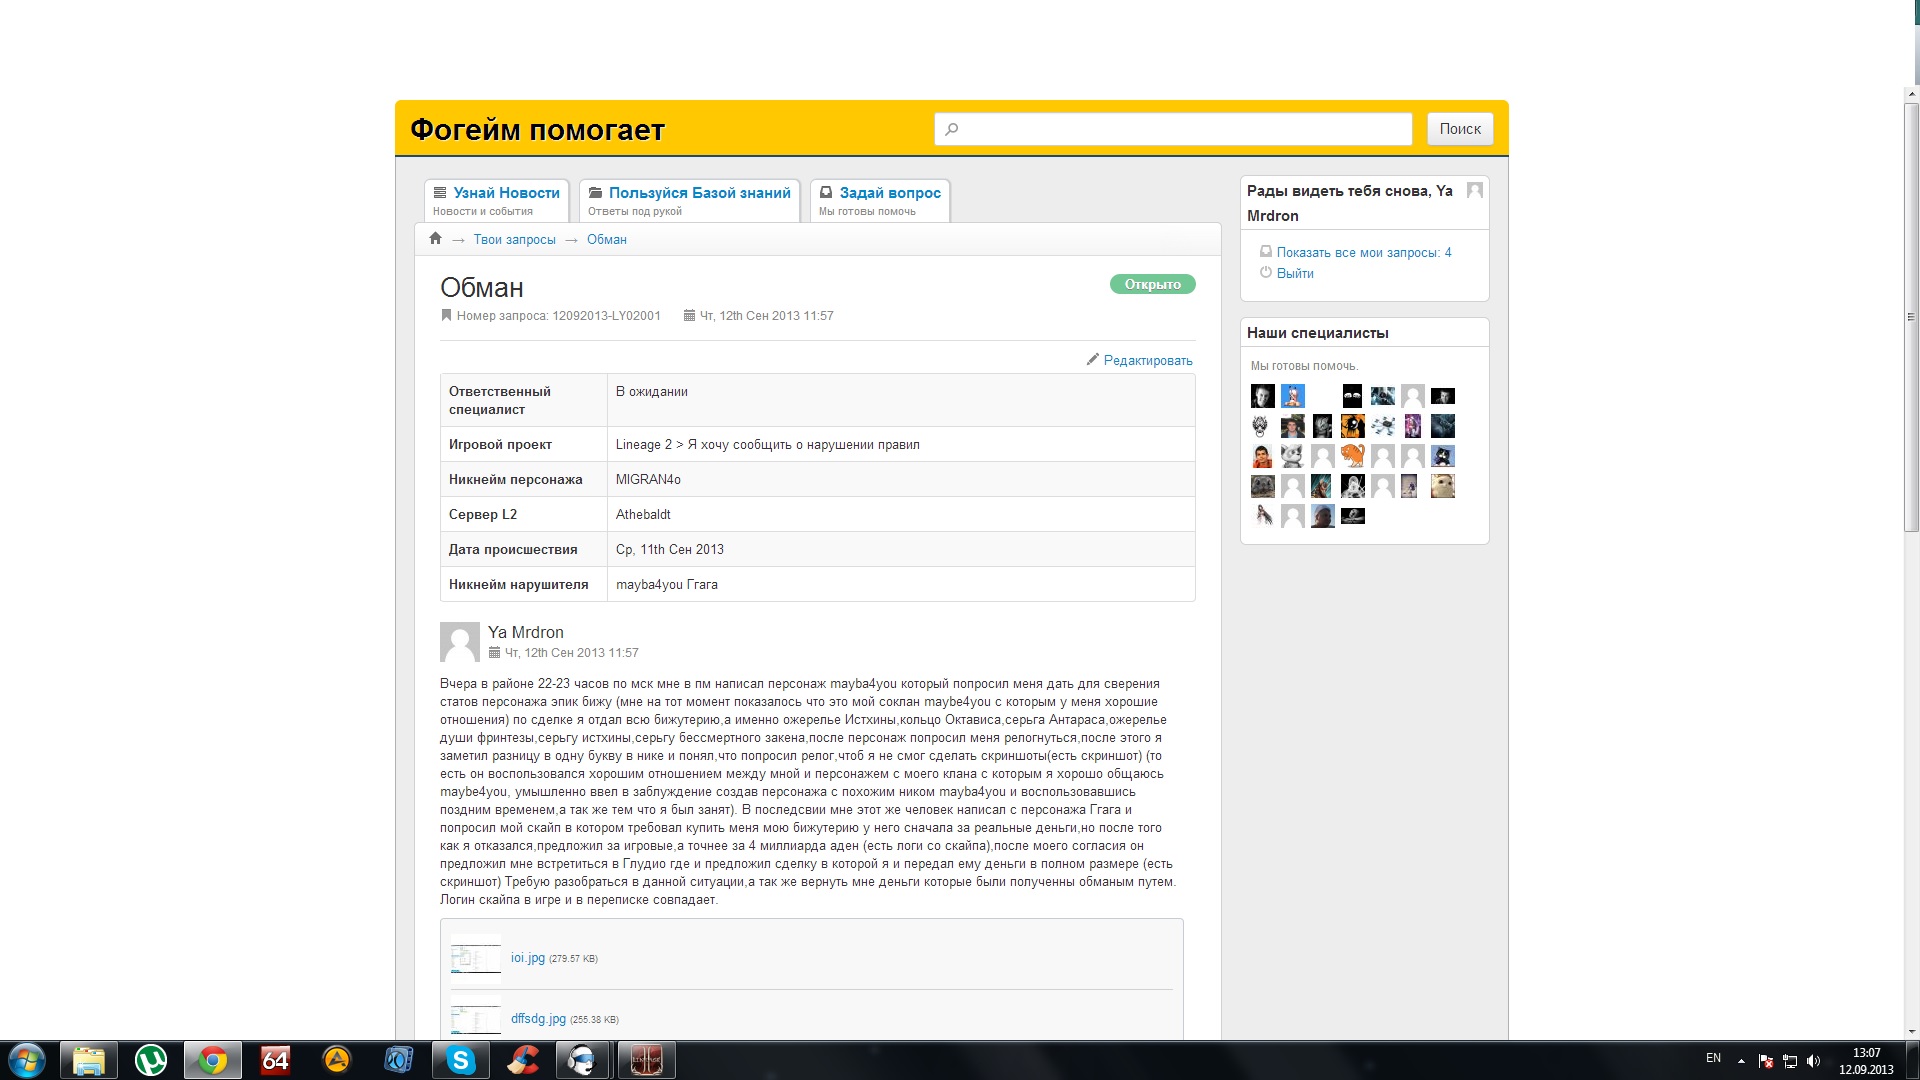The width and height of the screenshot is (1920, 1080).
Task: Open ioi.jpg attachment thumbnail
Action: coord(476,958)
